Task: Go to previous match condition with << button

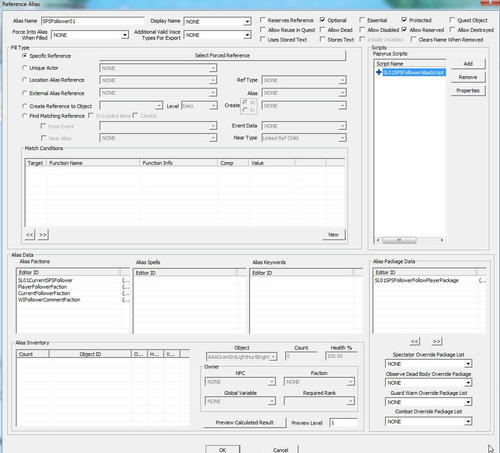Action: 30,235
